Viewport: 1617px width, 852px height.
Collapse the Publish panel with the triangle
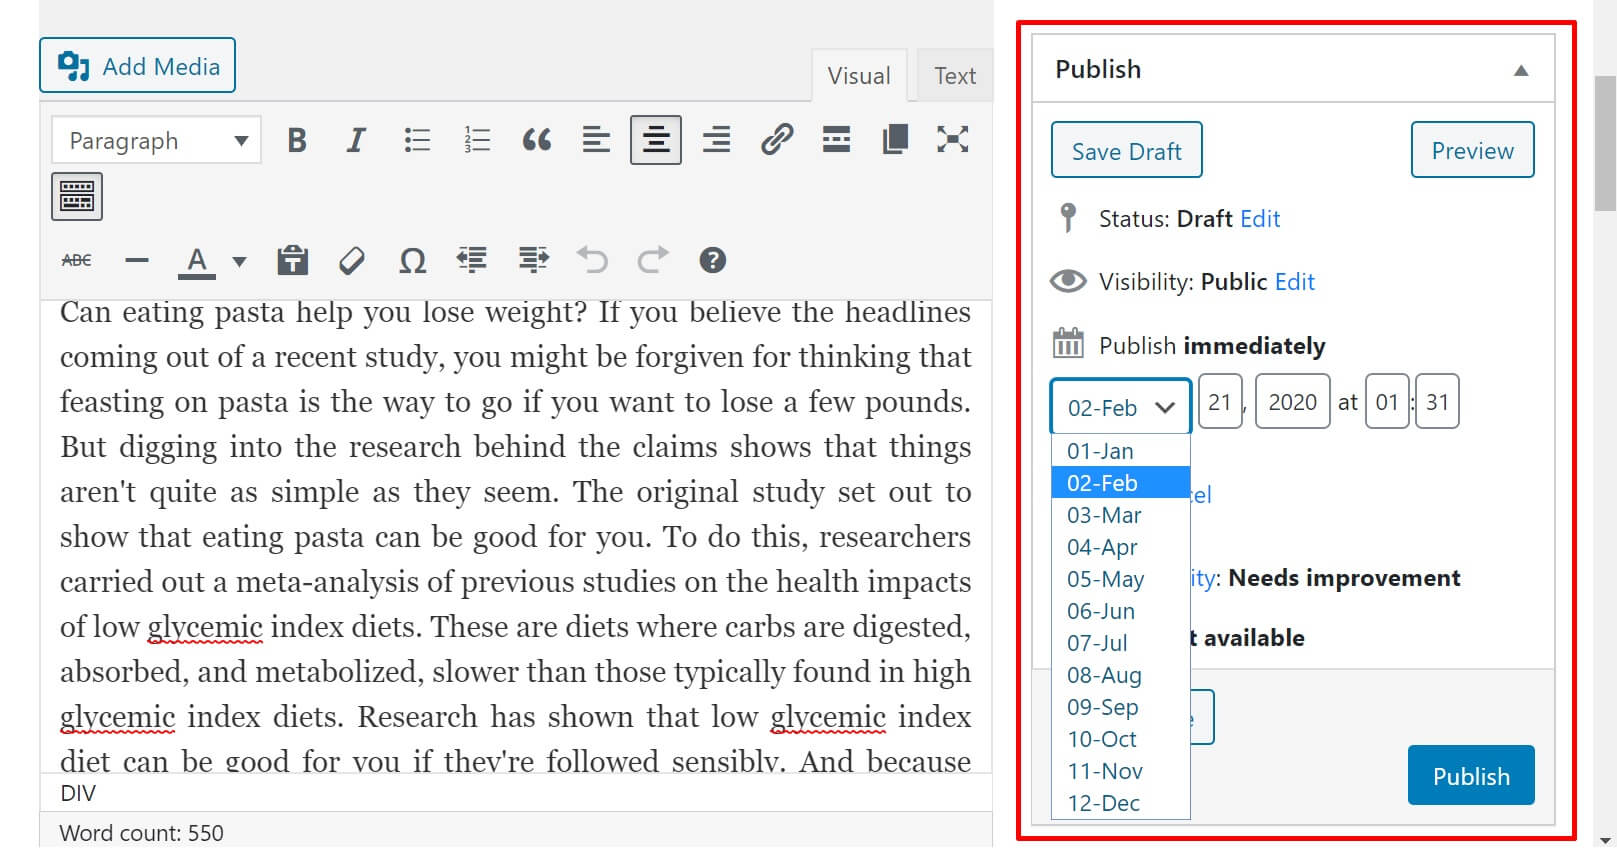pos(1521,70)
